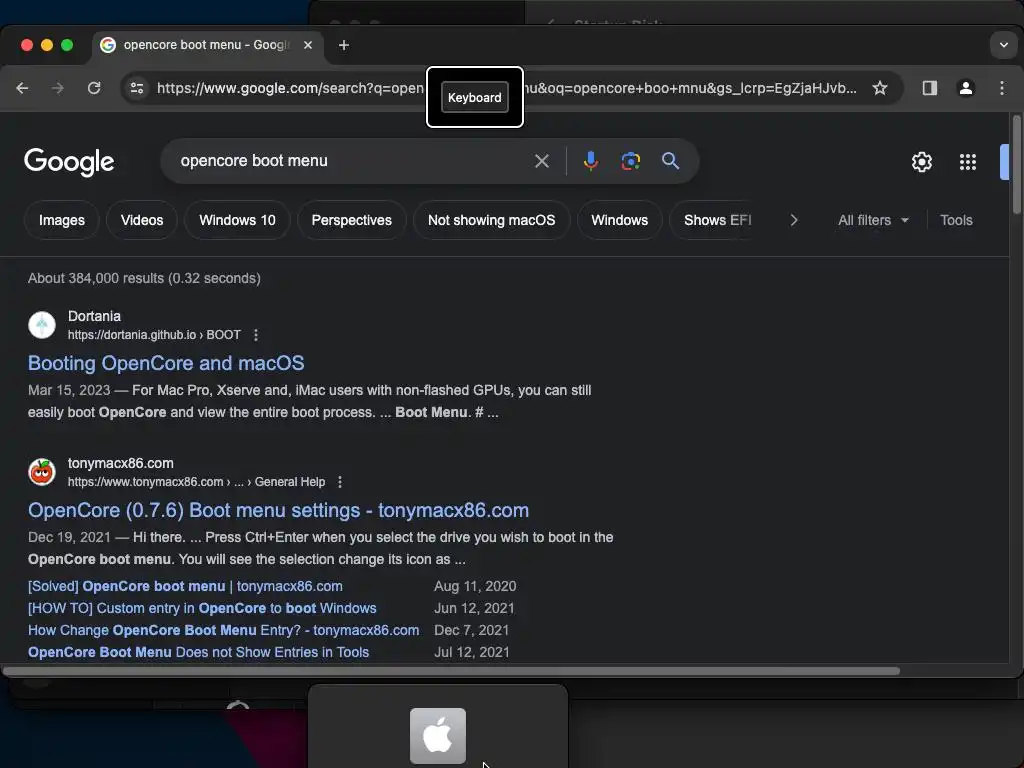Viewport: 1024px width, 768px height.
Task: Search by image with the lens icon
Action: (630, 161)
